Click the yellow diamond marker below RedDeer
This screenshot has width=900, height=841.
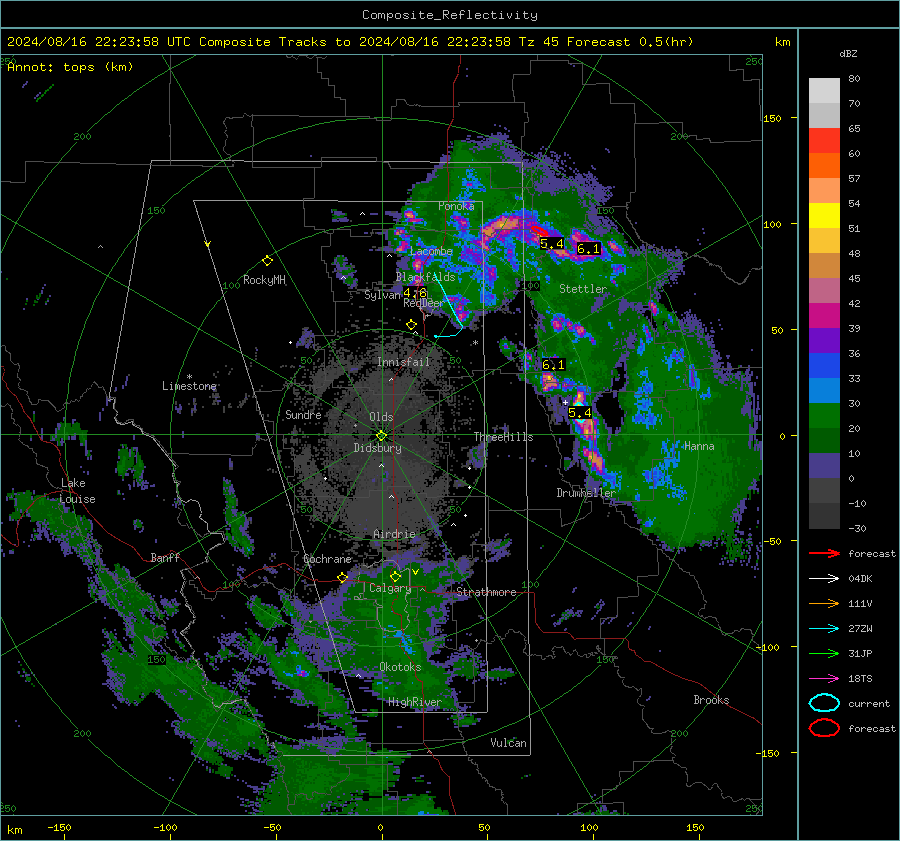pos(411,325)
